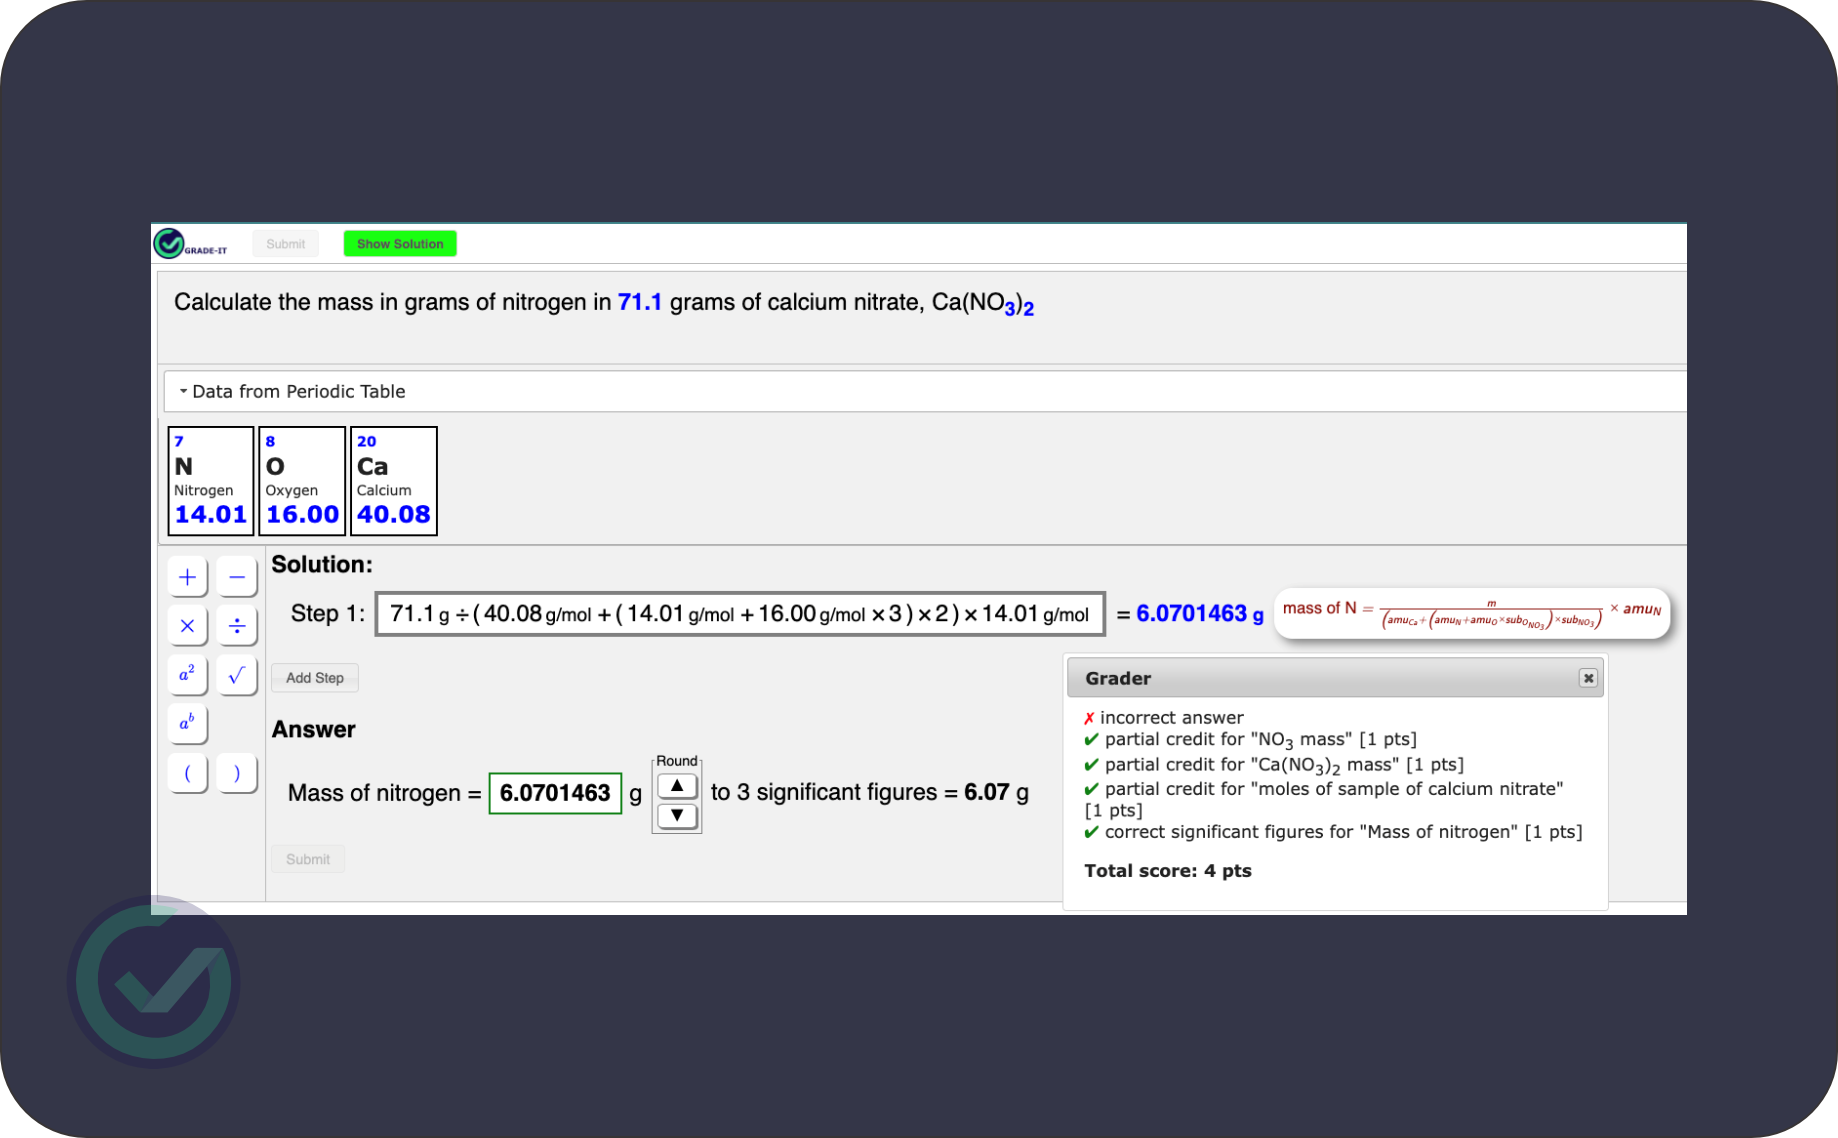
Task: Select the multiplication operator button
Action: (x=187, y=626)
